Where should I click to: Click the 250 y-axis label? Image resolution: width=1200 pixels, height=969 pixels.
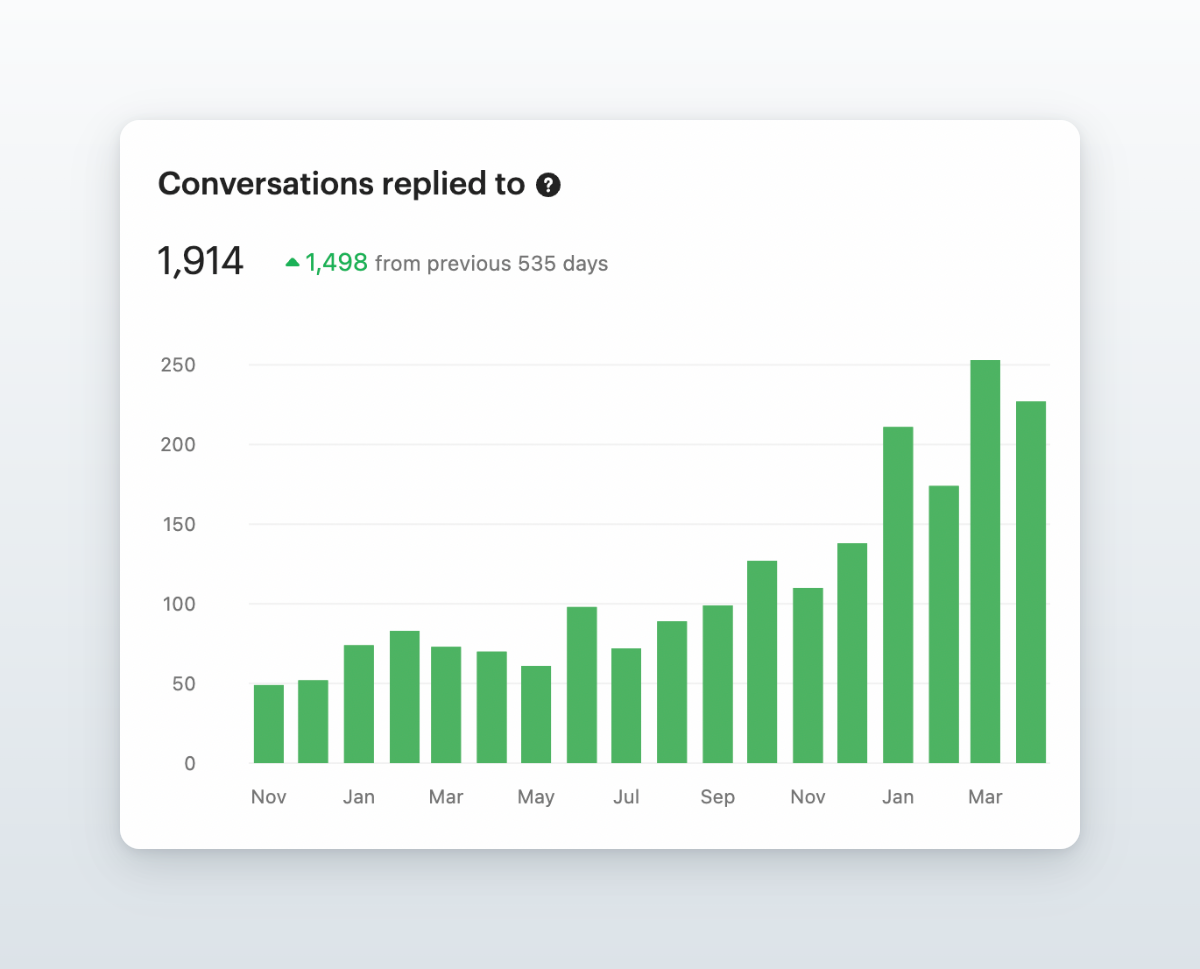pos(177,365)
